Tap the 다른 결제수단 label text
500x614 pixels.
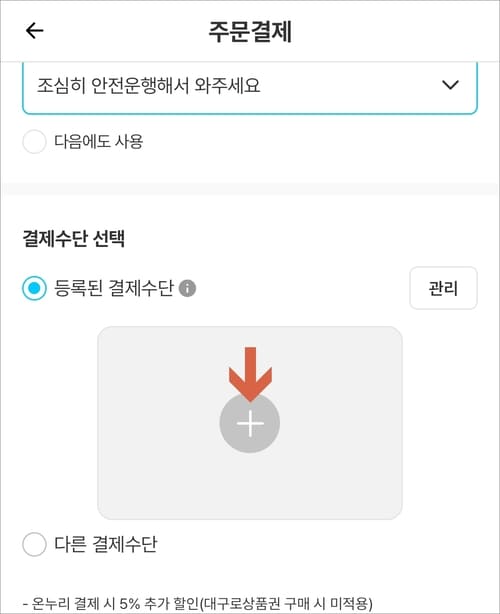[x=106, y=544]
